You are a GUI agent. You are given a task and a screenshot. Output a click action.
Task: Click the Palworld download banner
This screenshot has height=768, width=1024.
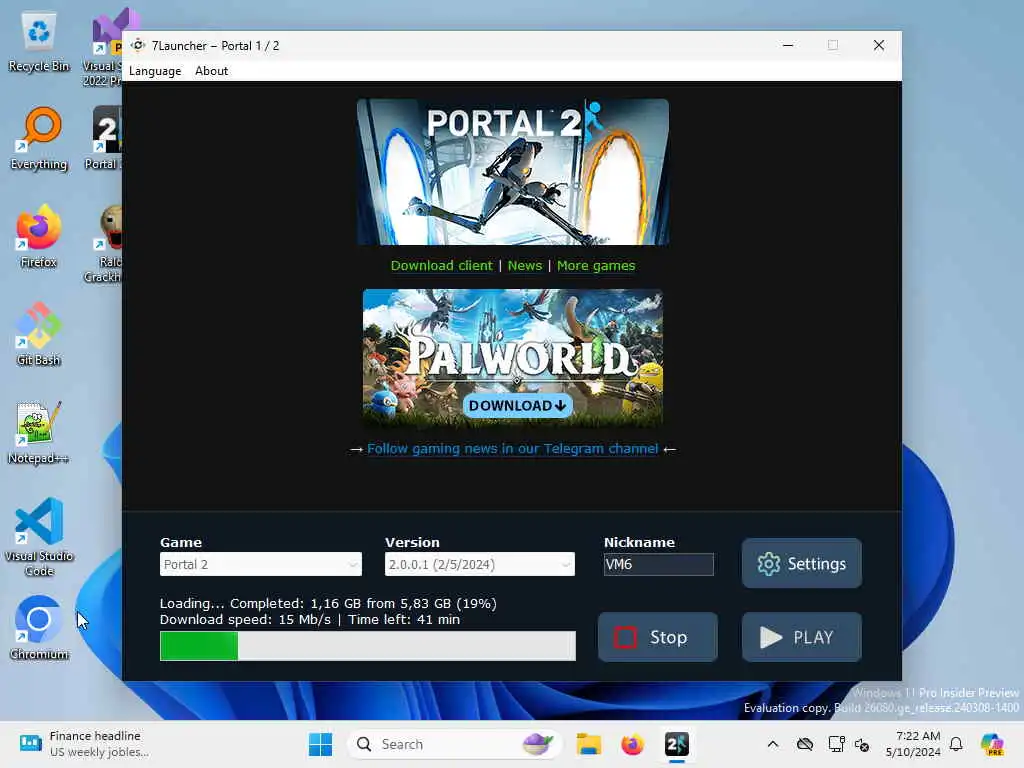pos(513,359)
